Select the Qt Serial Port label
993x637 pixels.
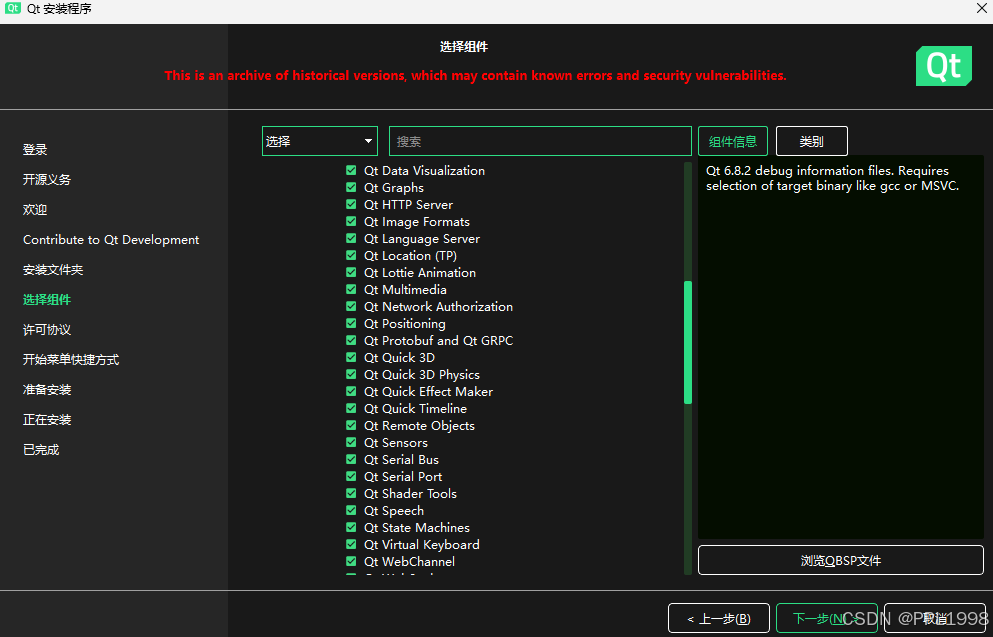click(x=403, y=476)
